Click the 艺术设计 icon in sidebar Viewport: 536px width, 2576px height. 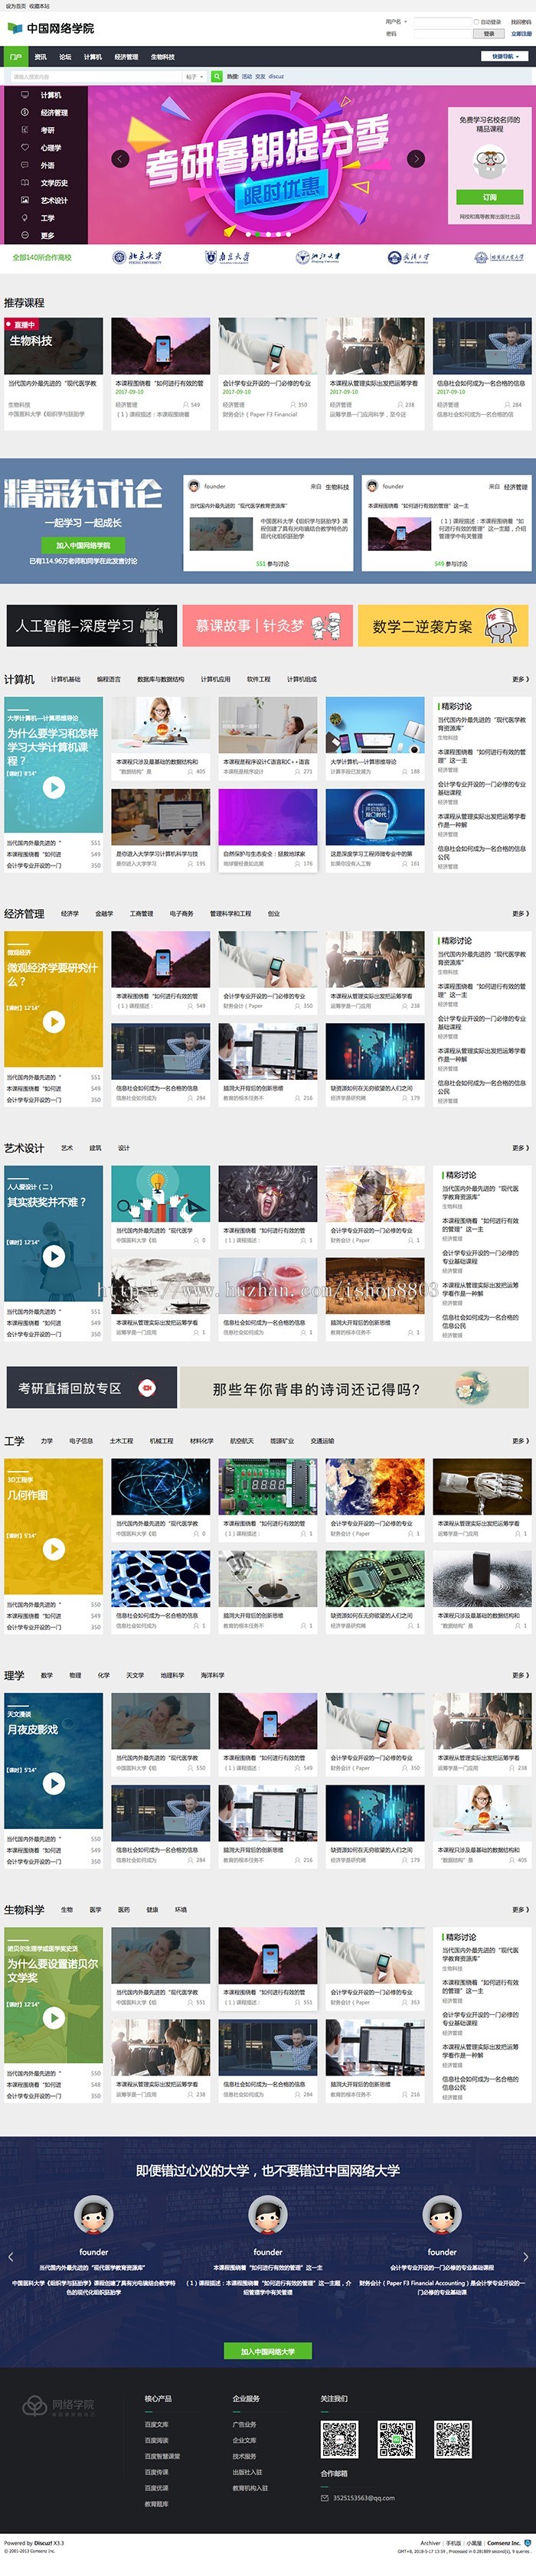coord(25,200)
